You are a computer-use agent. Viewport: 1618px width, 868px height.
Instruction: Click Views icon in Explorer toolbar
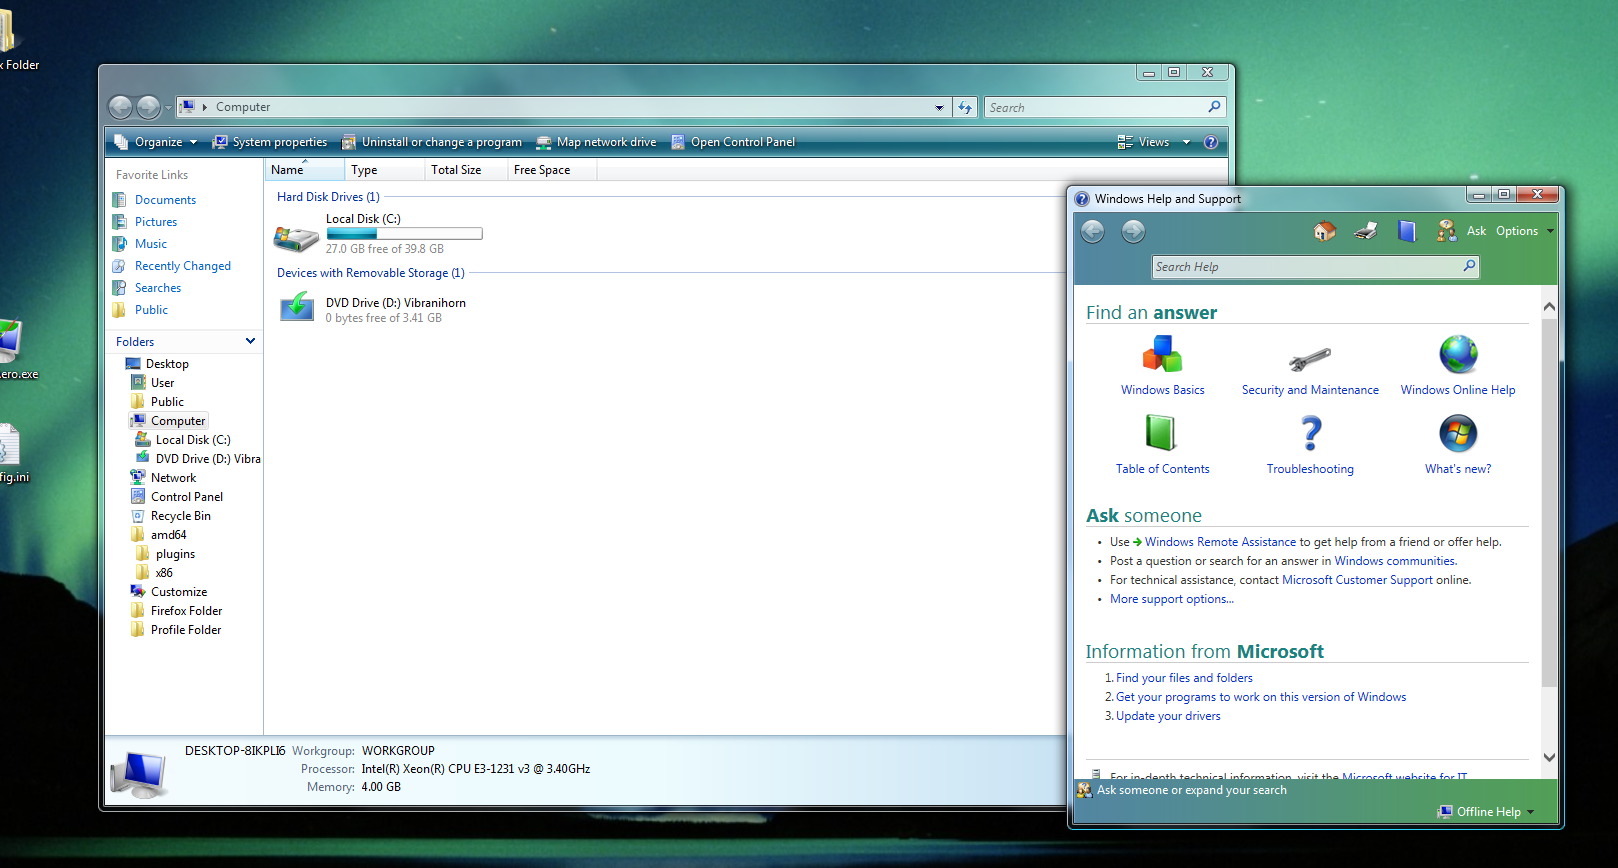pyautogui.click(x=1125, y=142)
